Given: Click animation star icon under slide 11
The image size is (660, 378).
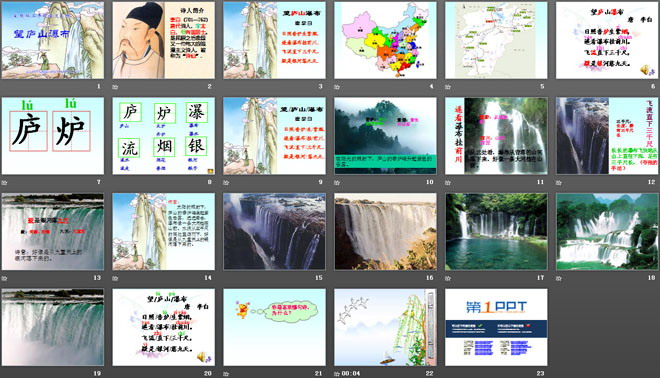Looking at the screenshot, I should 448,182.
